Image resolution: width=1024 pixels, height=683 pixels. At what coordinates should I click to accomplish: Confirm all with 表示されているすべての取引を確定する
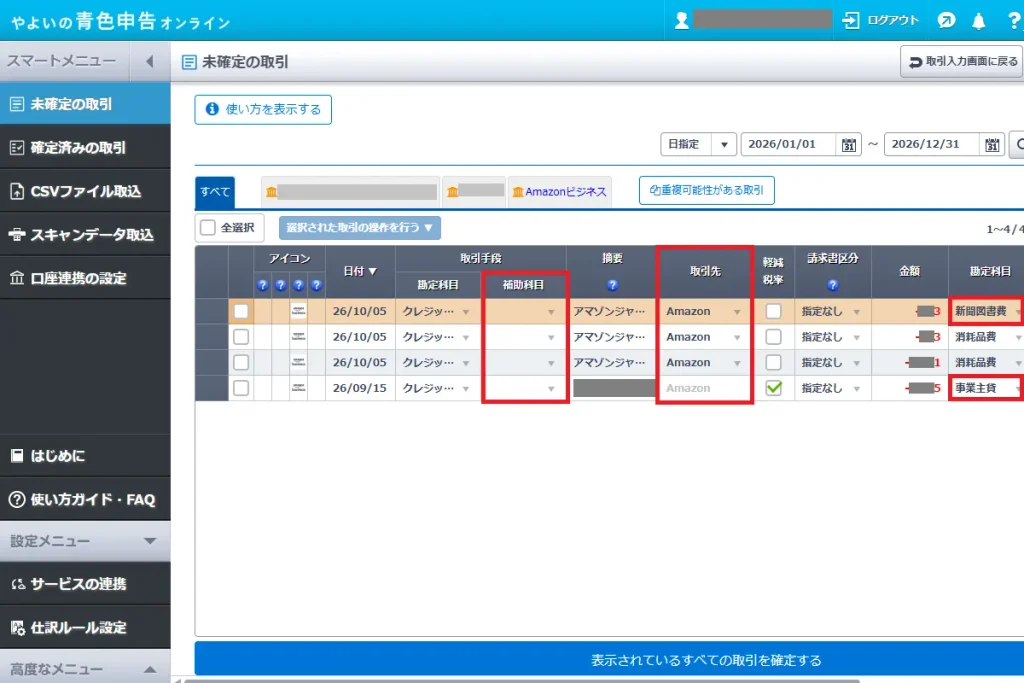(609, 660)
